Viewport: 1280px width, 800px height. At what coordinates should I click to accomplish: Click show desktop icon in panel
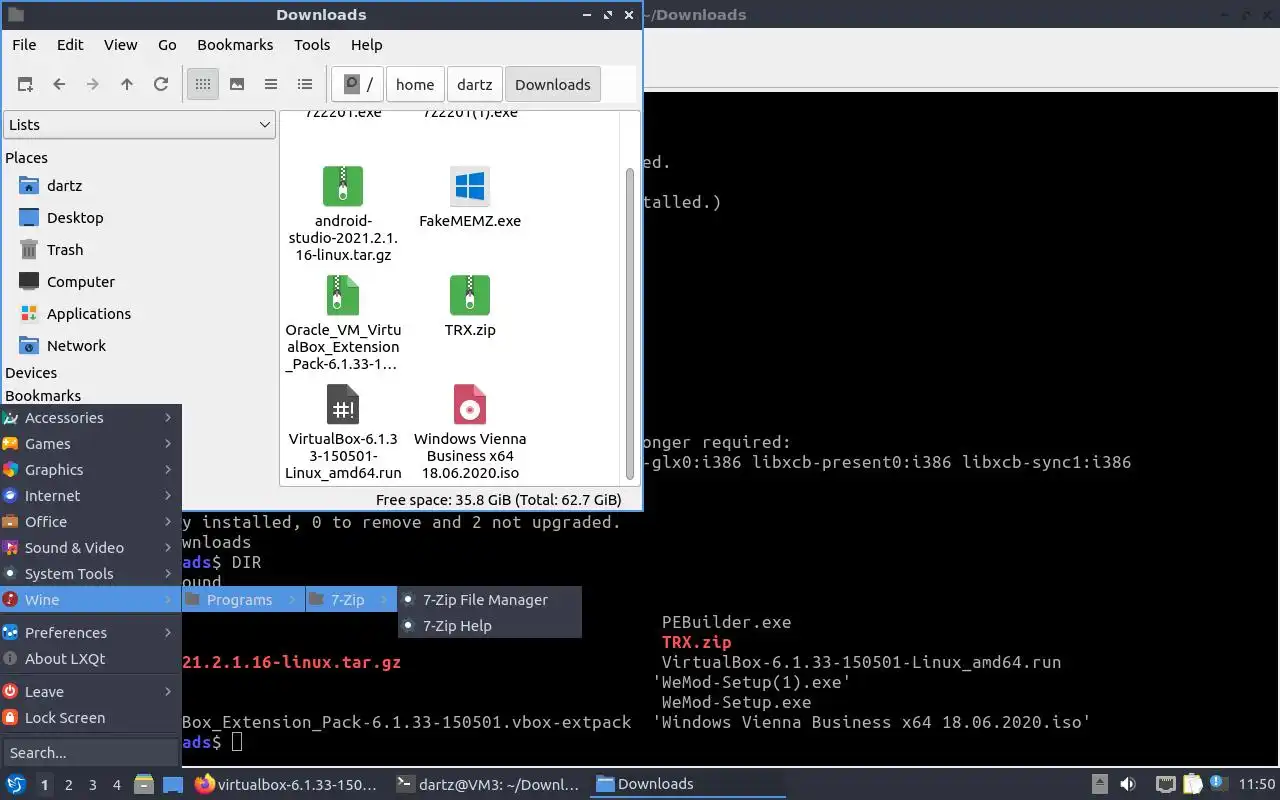point(173,785)
